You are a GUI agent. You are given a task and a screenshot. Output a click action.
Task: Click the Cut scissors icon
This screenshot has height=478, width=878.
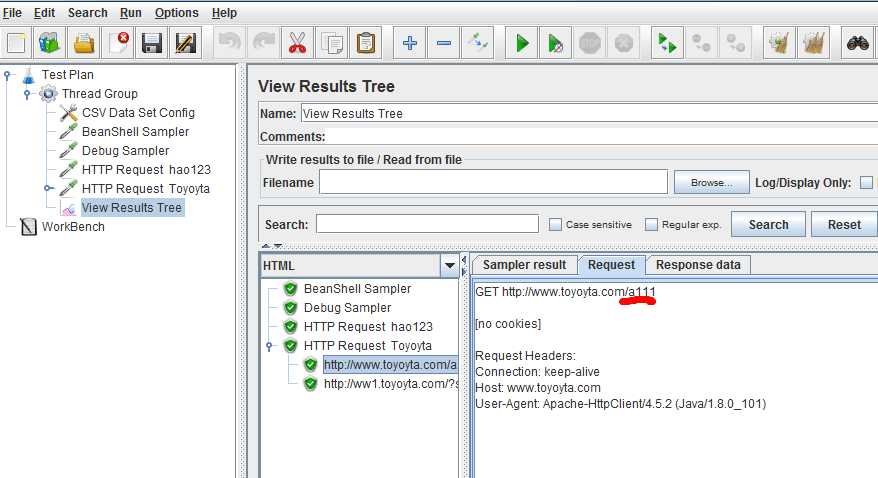[297, 43]
